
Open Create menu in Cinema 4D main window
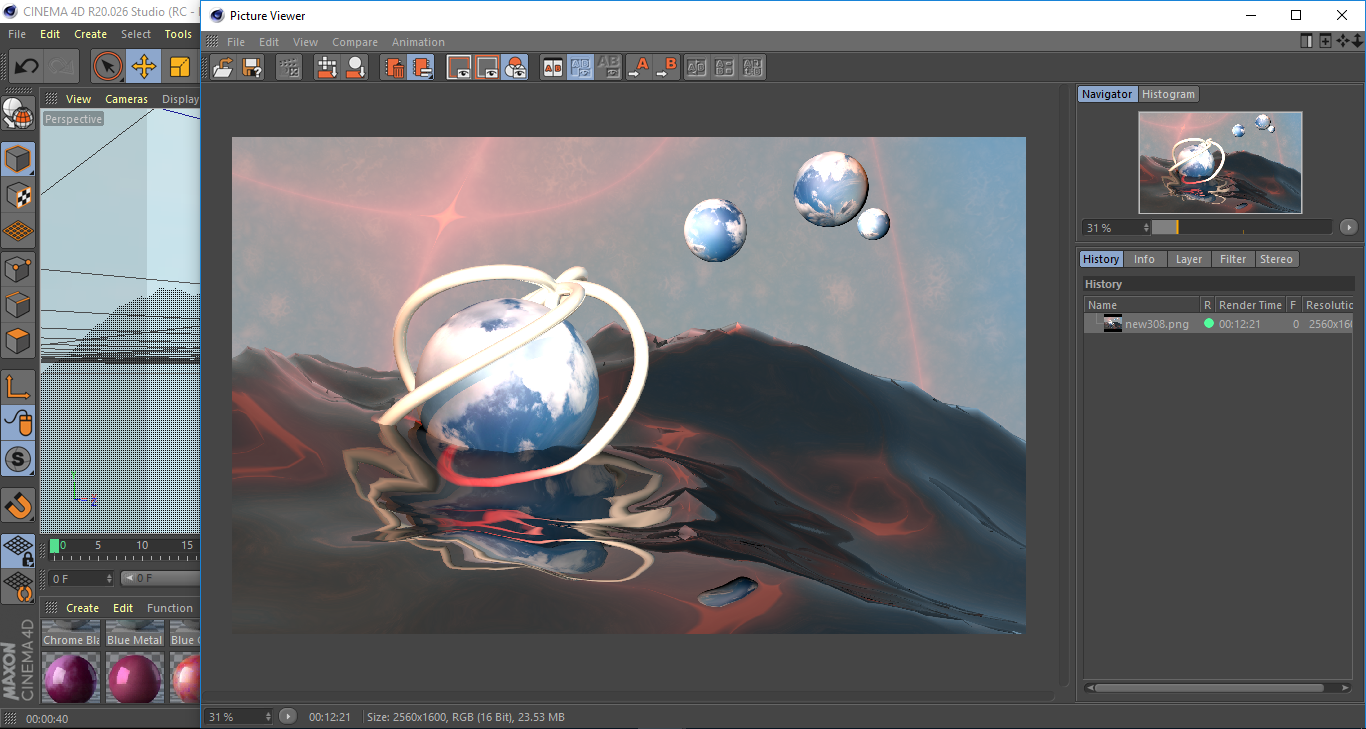pos(90,34)
